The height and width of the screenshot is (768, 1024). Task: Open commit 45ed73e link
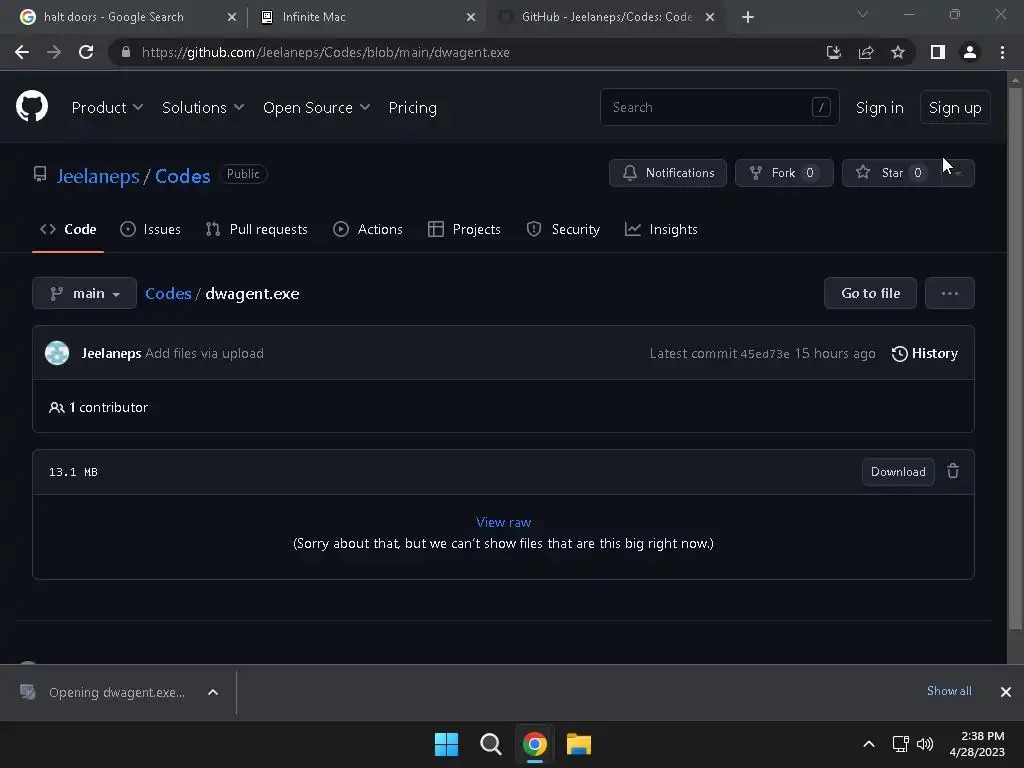click(765, 354)
